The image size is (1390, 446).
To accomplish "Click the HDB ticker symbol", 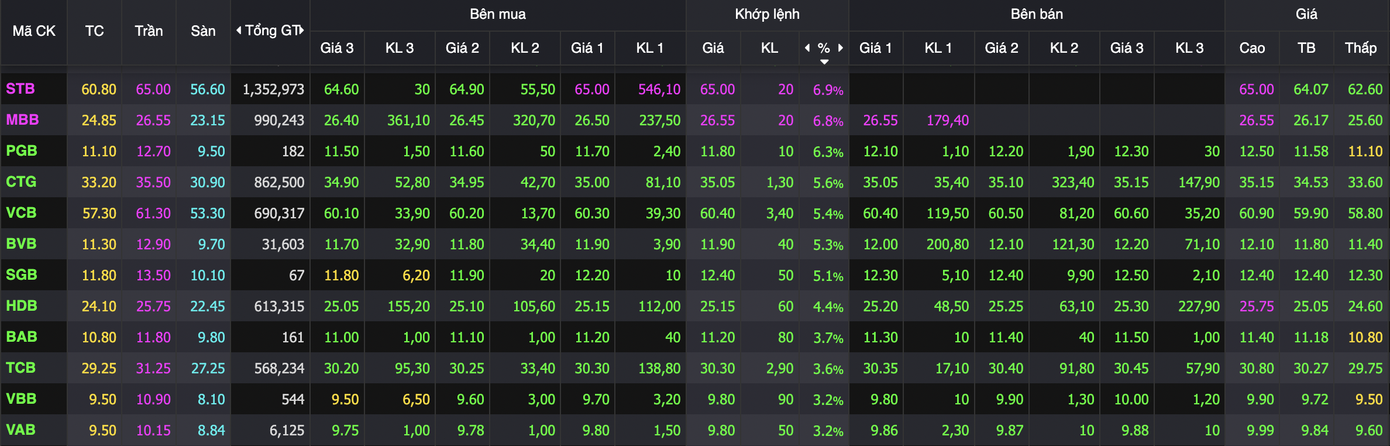I will tap(21, 306).
